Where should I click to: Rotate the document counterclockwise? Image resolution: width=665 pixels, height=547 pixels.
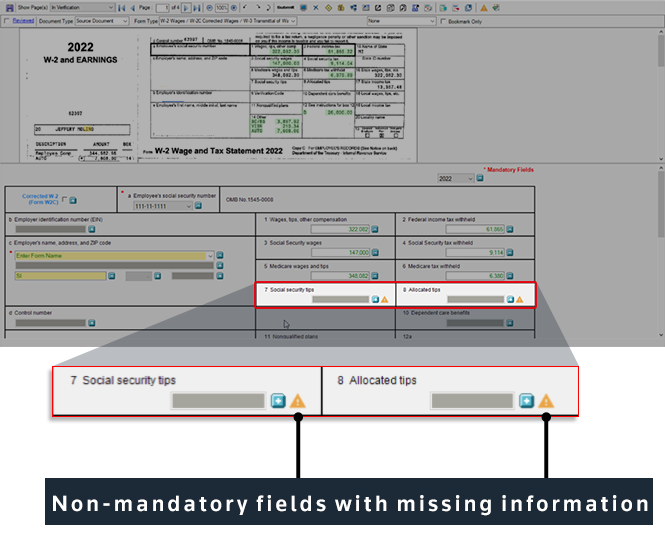pyautogui.click(x=245, y=8)
